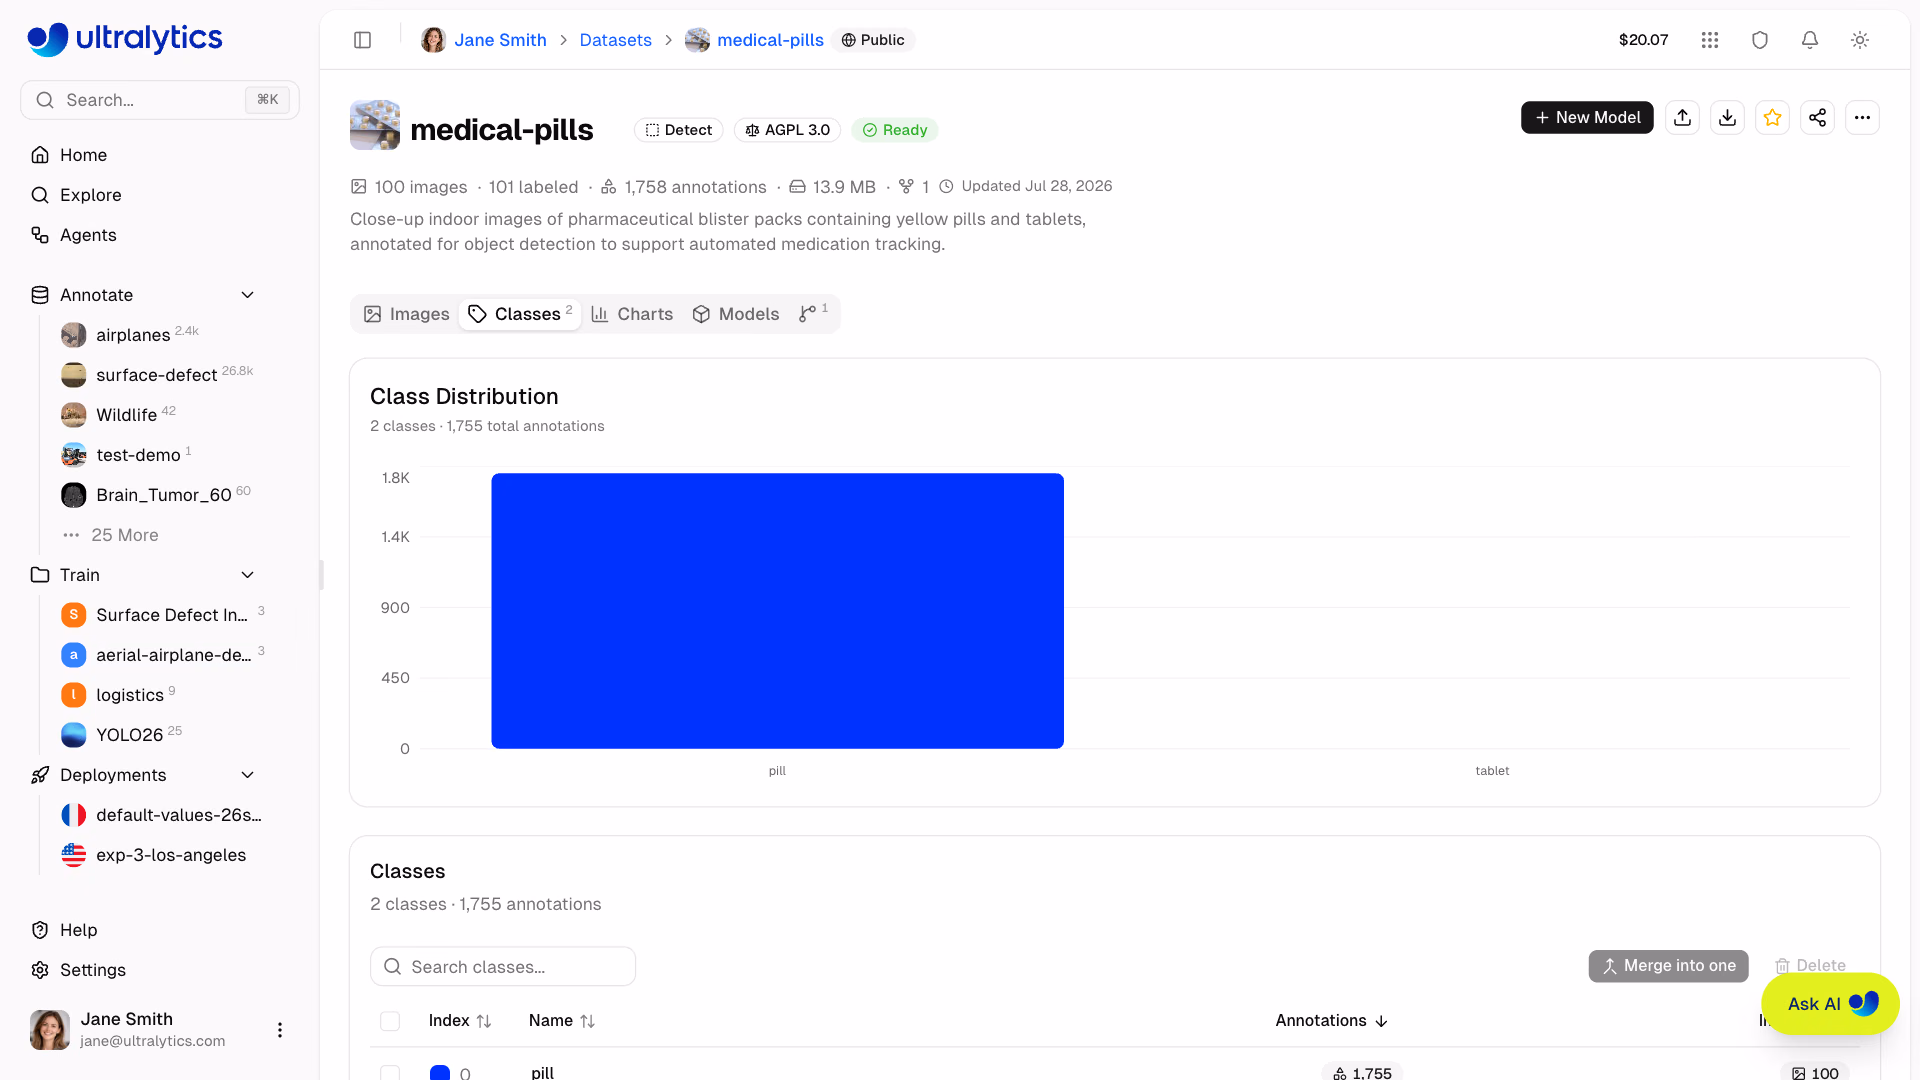This screenshot has width=1920, height=1080.
Task: Go to Explore in sidebar
Action: point(90,195)
